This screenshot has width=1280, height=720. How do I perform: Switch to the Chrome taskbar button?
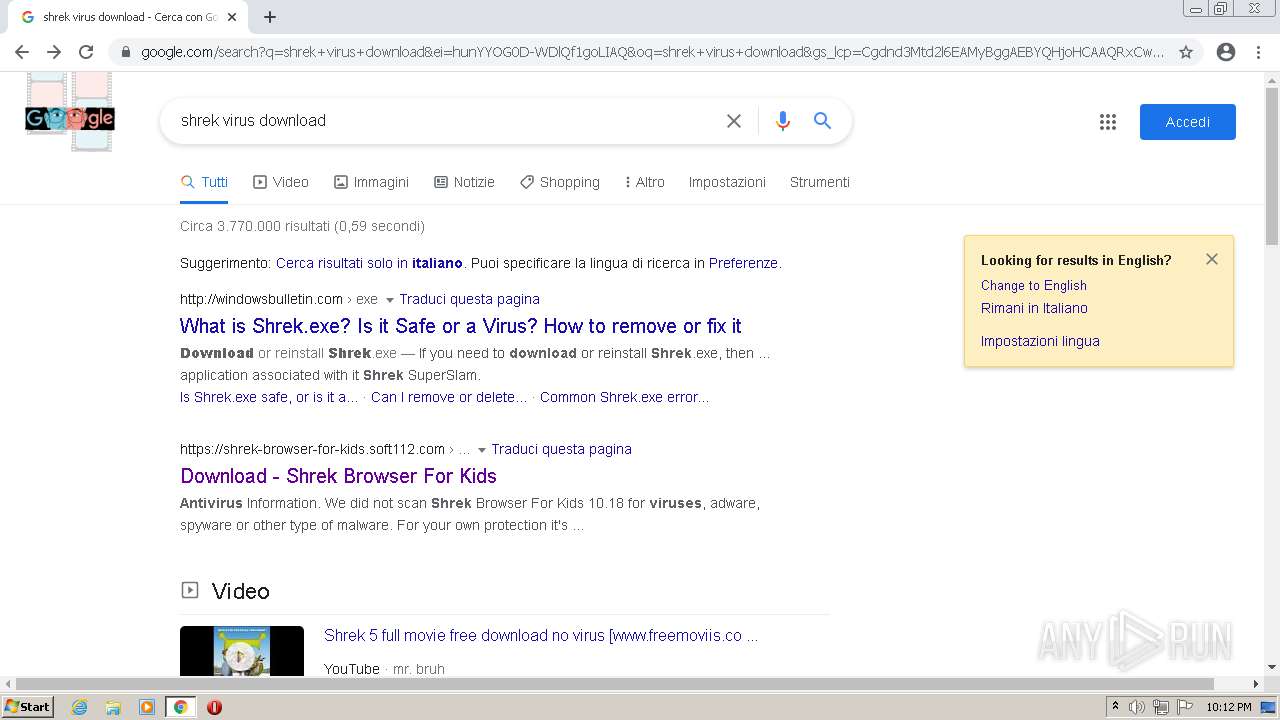click(180, 707)
